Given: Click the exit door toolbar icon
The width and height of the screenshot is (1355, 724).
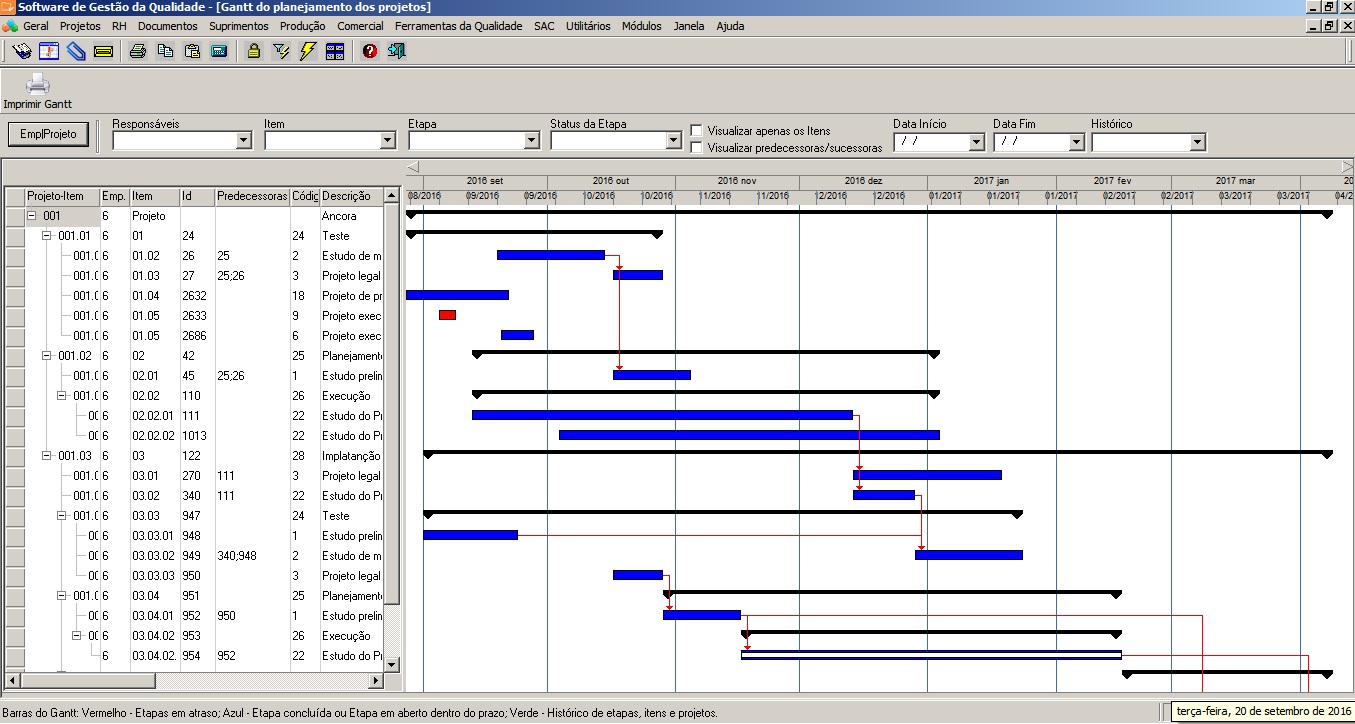Looking at the screenshot, I should coord(397,51).
